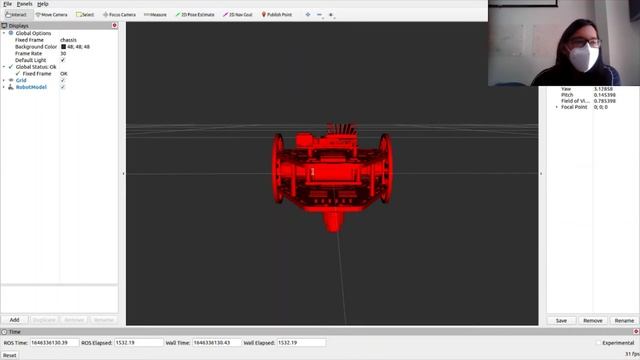Activate the Move Camera tool
Screen dimensions: 640x360
coord(51,15)
